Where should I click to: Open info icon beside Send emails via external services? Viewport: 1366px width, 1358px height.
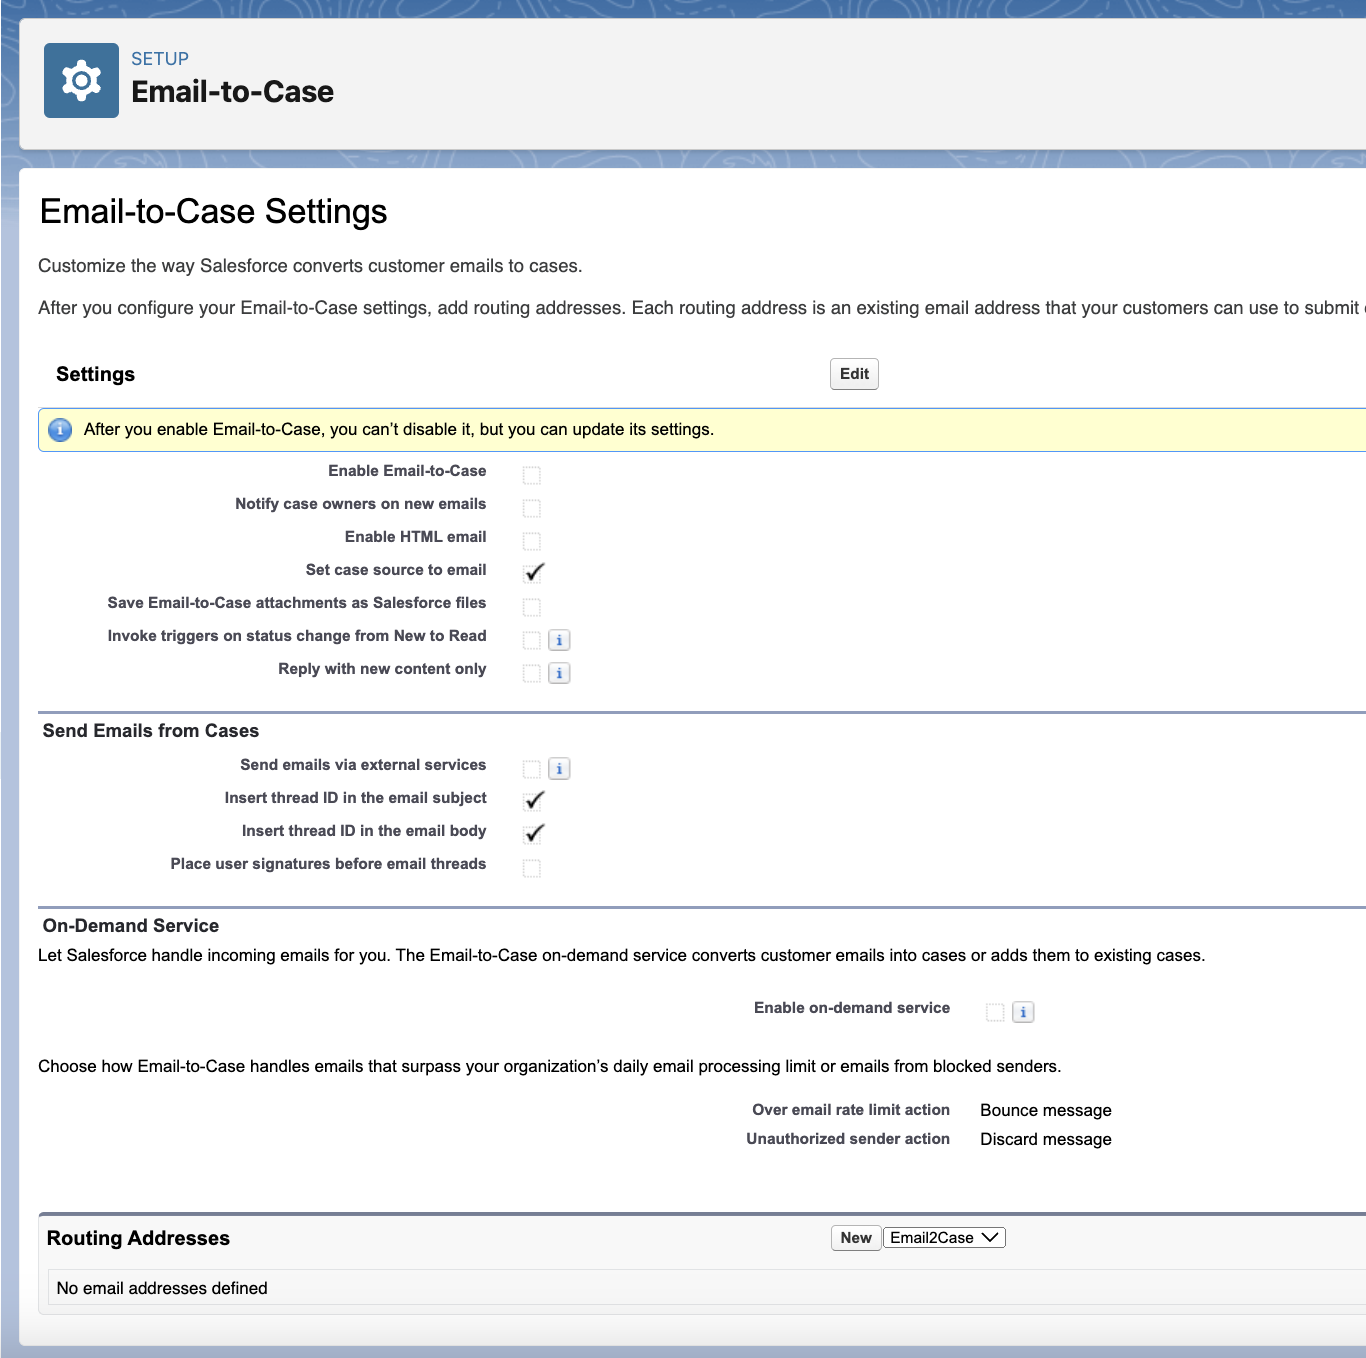coord(559,769)
